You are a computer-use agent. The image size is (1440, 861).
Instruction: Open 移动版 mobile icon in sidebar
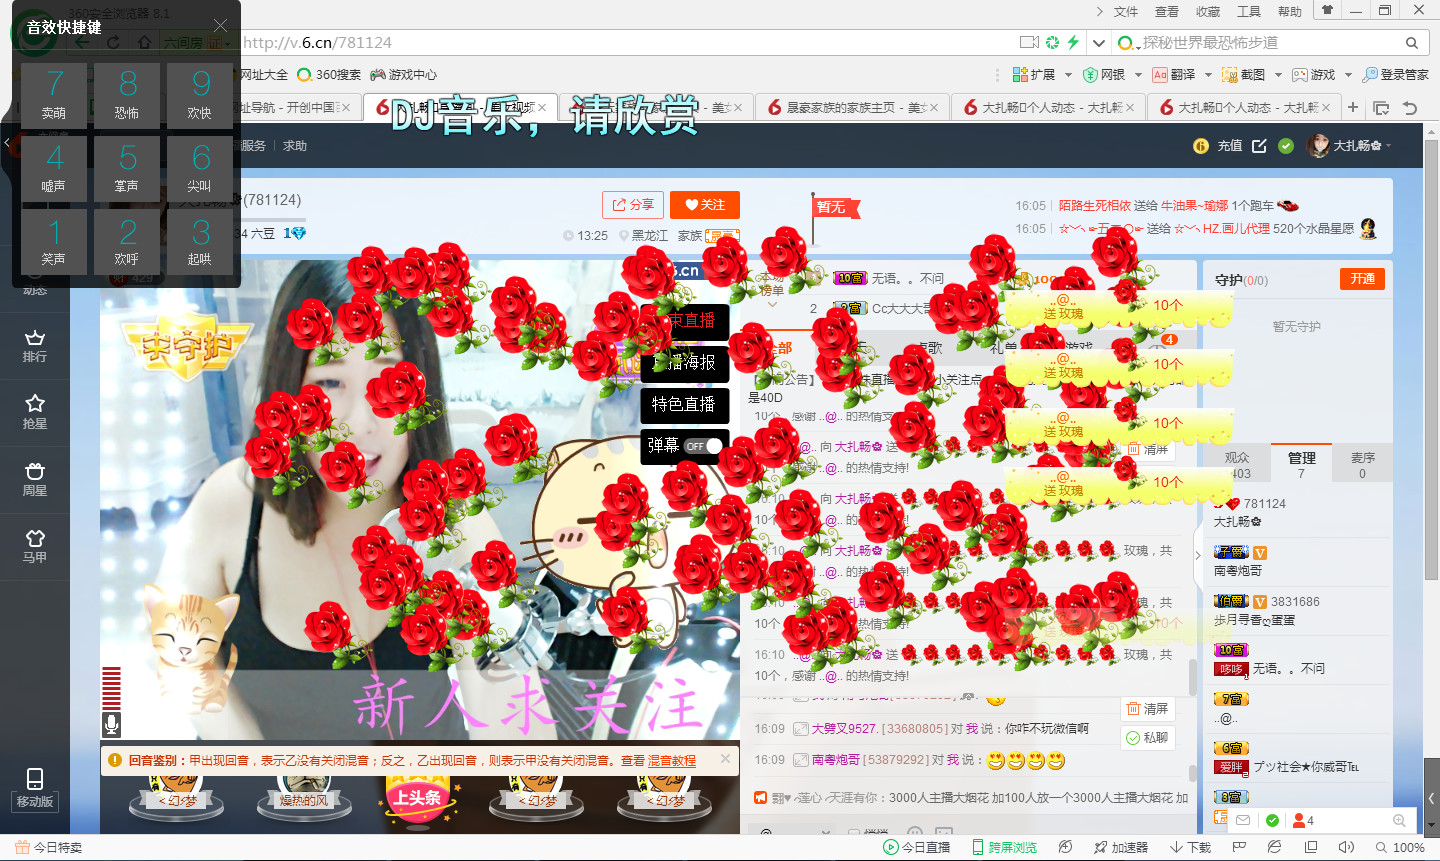[35, 788]
